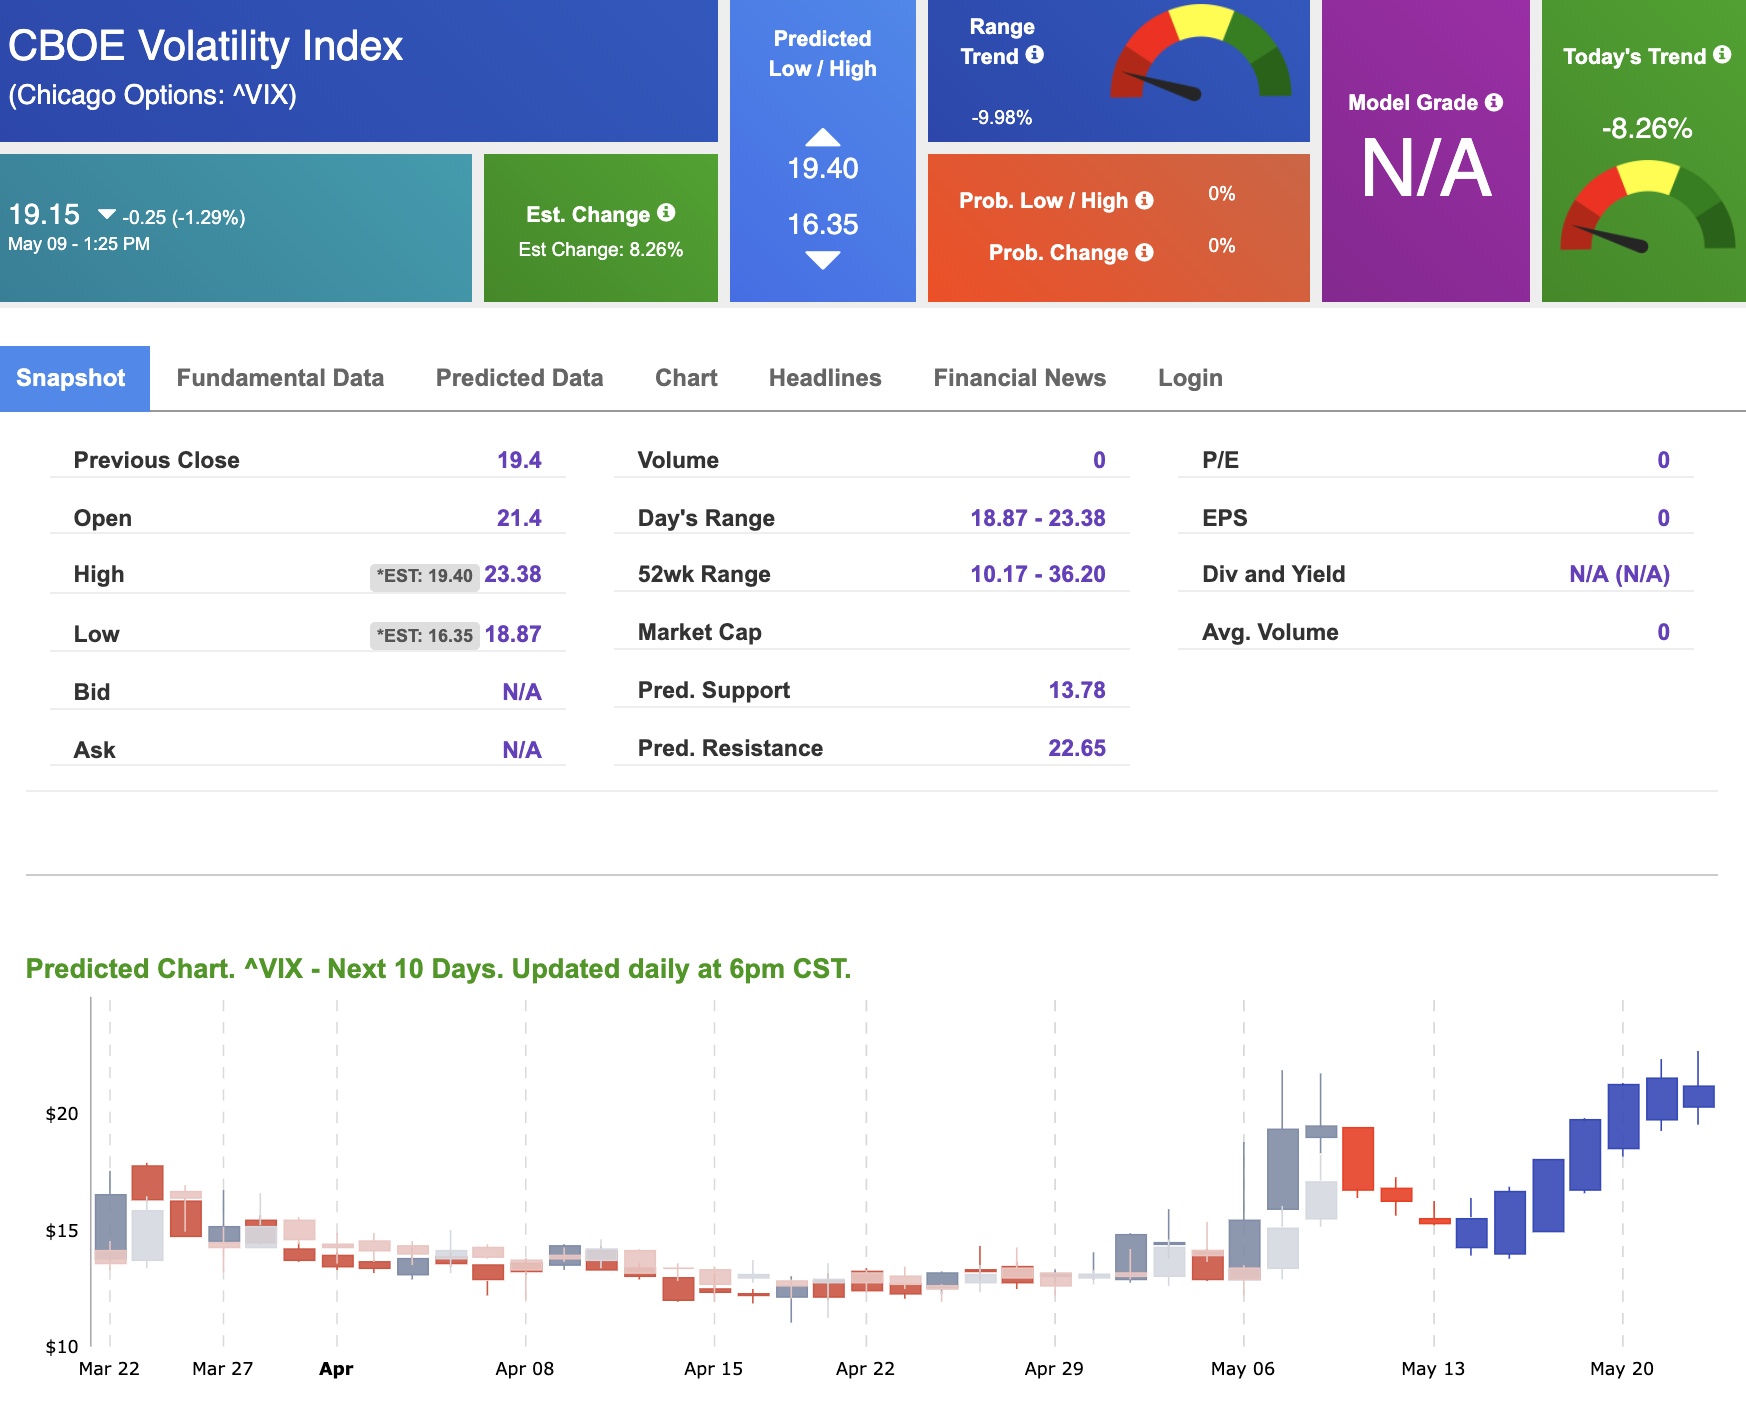Click the Avg. Volume value 0
Viewport: 1746px width, 1402px height.
1663,632
